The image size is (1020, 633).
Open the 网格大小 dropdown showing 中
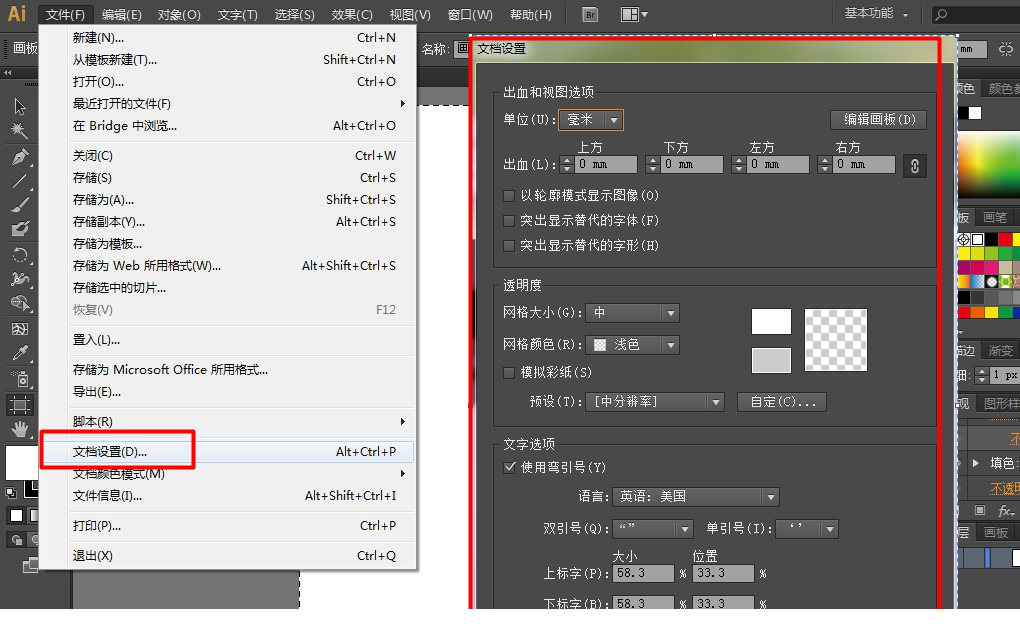[632, 313]
